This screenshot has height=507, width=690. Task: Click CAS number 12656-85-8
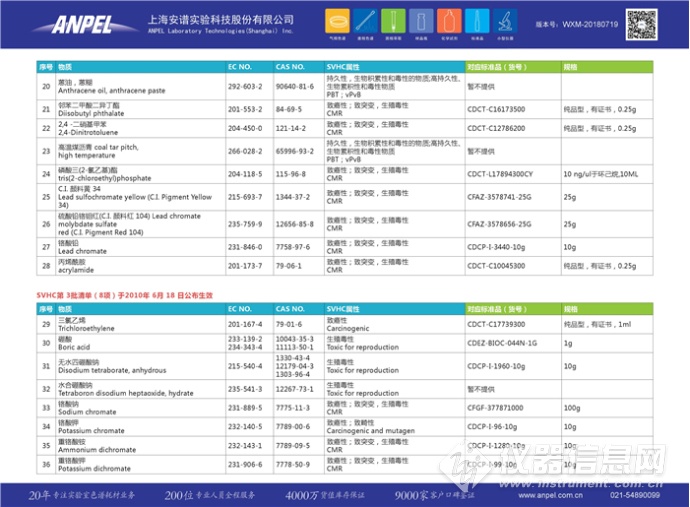pos(295,224)
